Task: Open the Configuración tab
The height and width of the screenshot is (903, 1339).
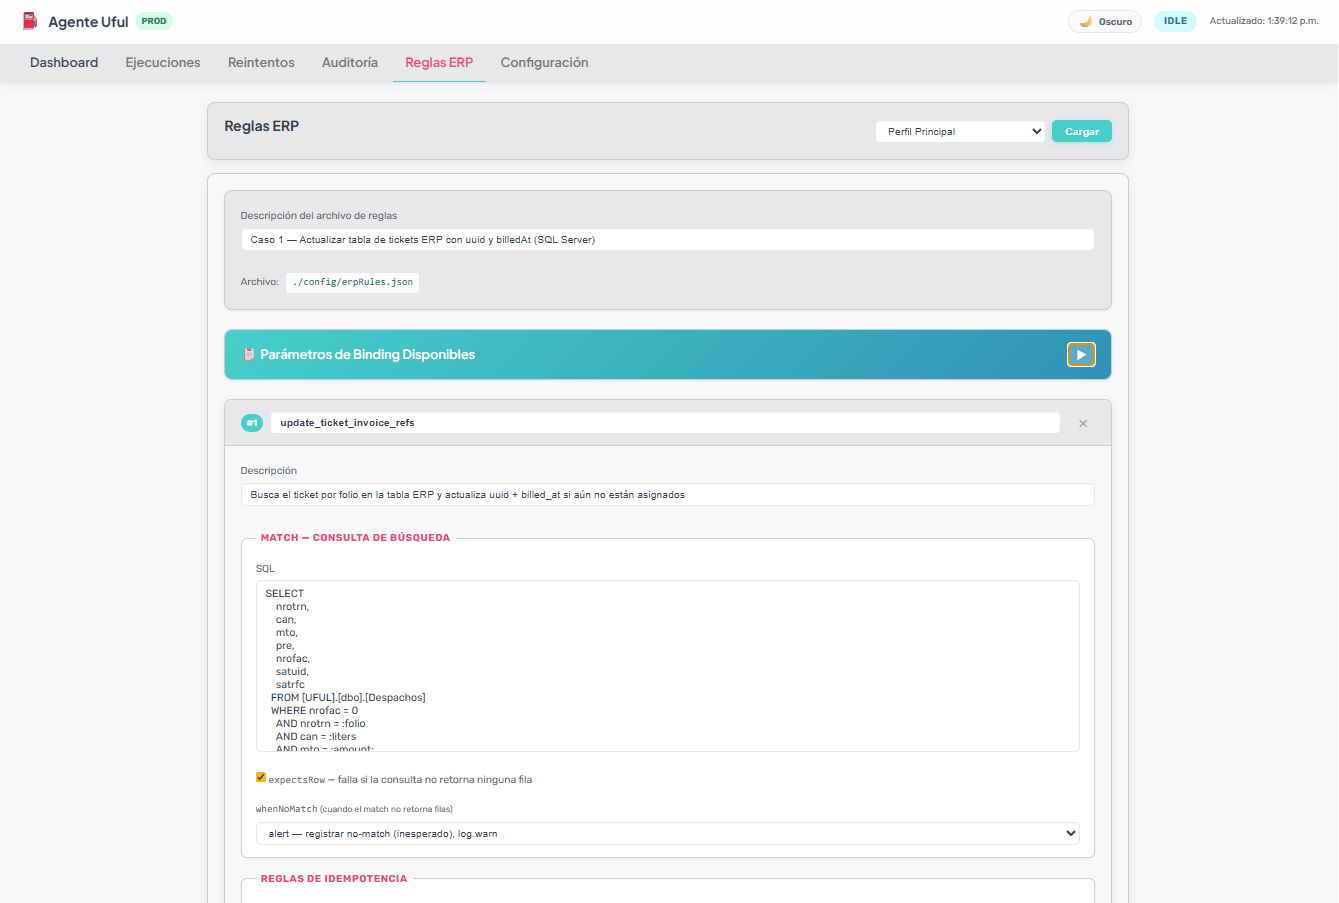Action: click(x=544, y=62)
